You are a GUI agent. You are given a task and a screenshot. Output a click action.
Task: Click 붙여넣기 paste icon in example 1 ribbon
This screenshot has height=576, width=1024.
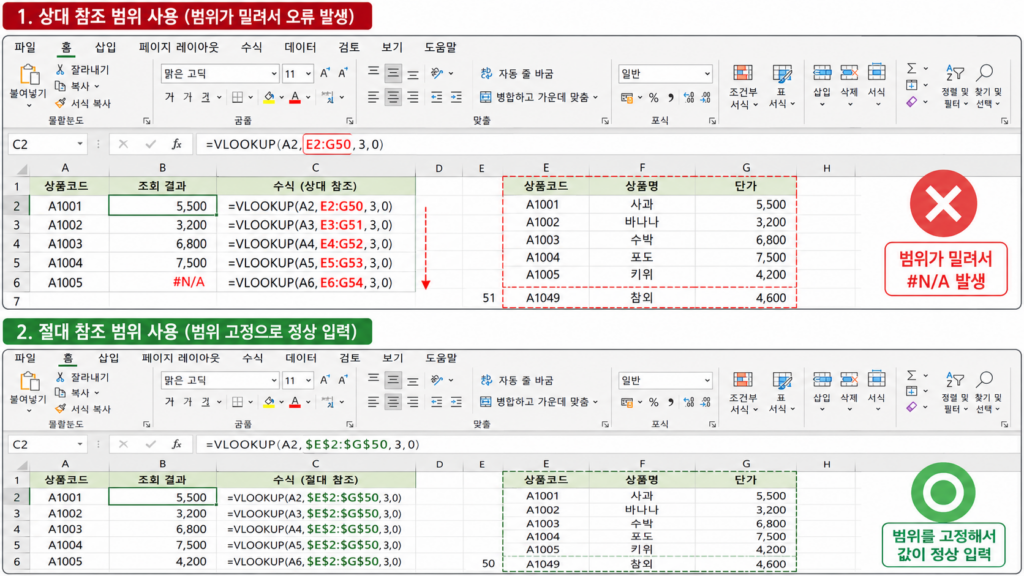(28, 75)
